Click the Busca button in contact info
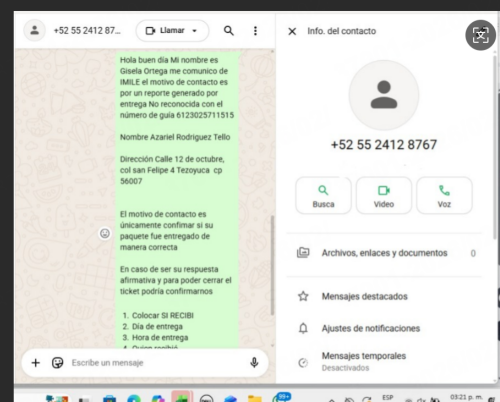The image size is (500, 402). (323, 196)
